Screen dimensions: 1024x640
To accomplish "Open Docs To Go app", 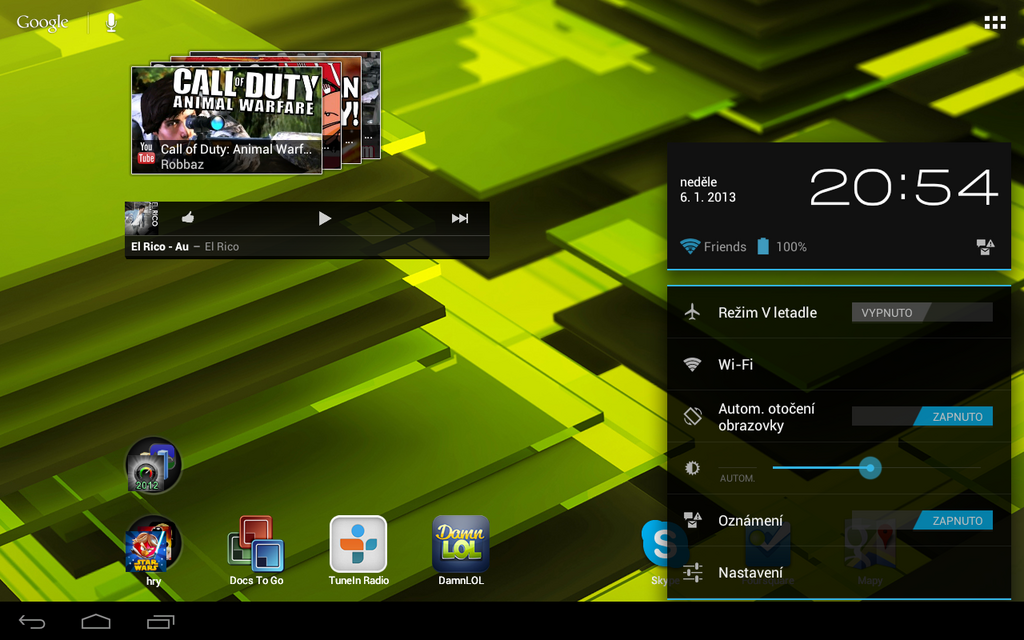I will point(256,545).
